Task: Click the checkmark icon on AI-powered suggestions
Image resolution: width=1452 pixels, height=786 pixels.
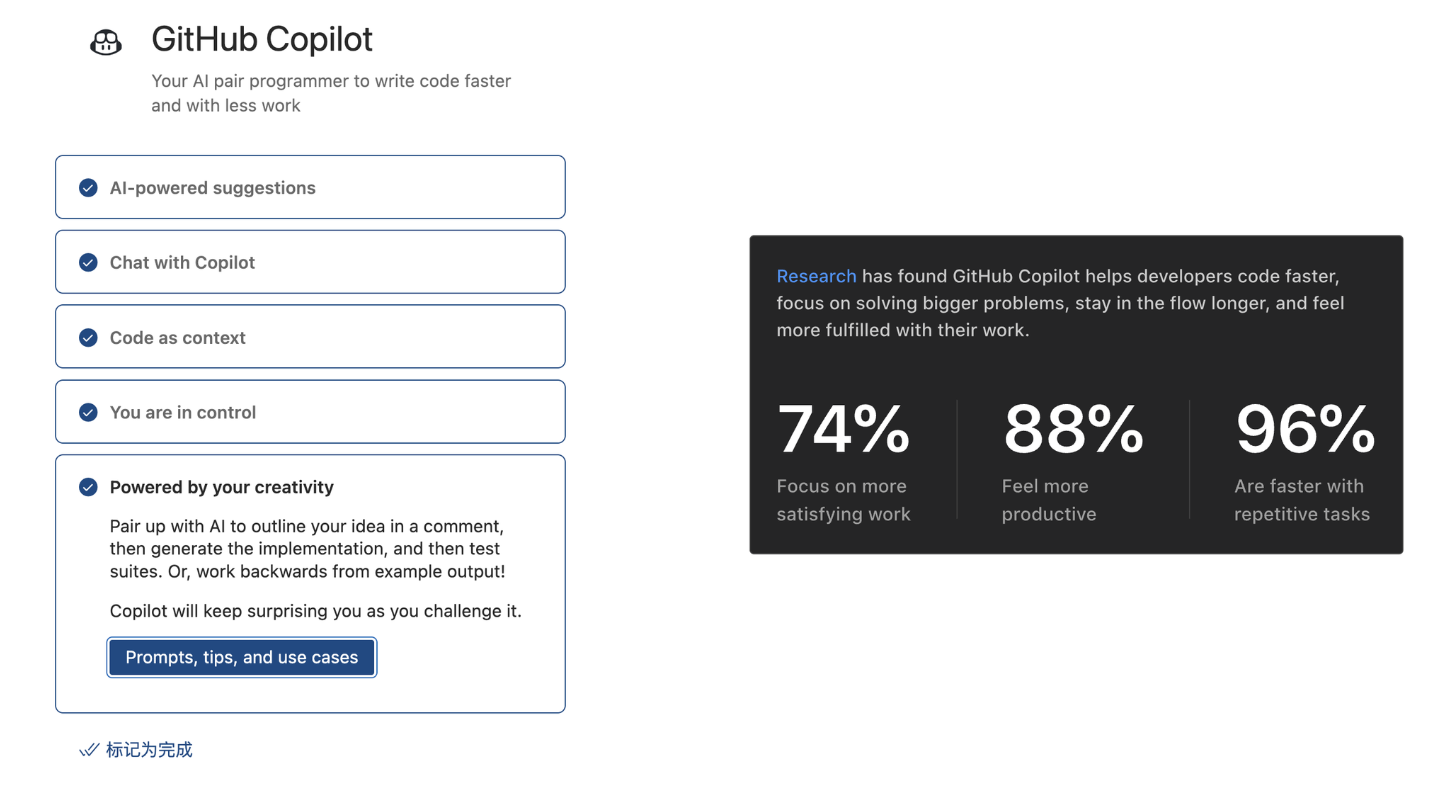Action: click(x=88, y=187)
